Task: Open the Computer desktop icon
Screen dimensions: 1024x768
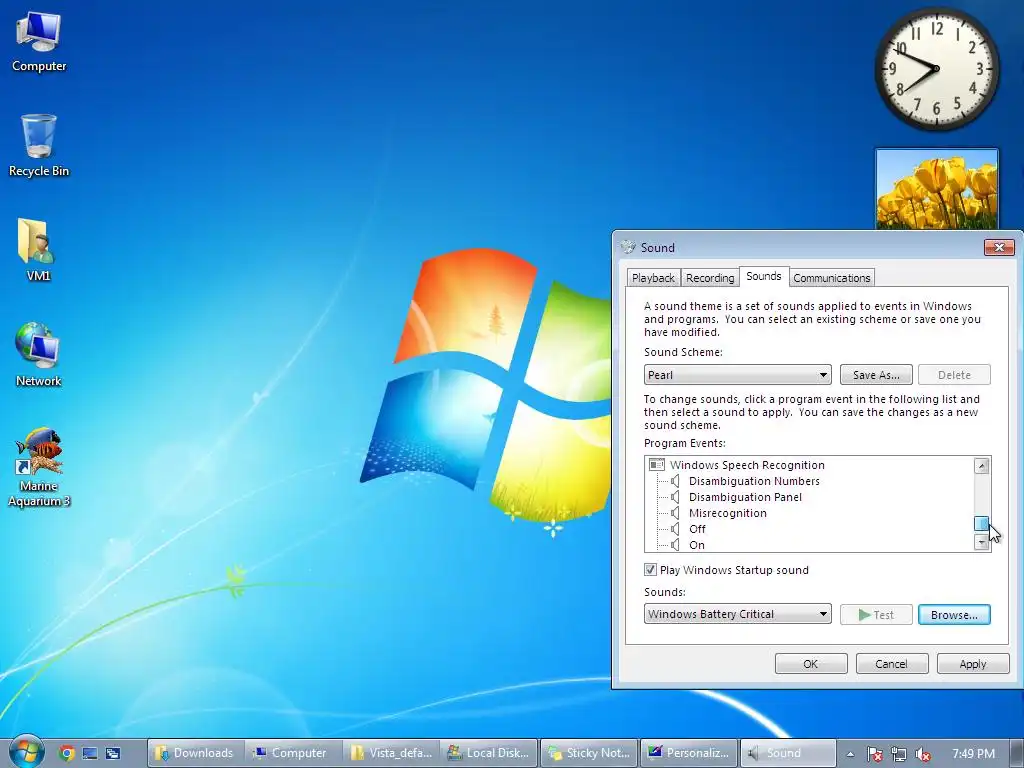Action: (x=39, y=40)
